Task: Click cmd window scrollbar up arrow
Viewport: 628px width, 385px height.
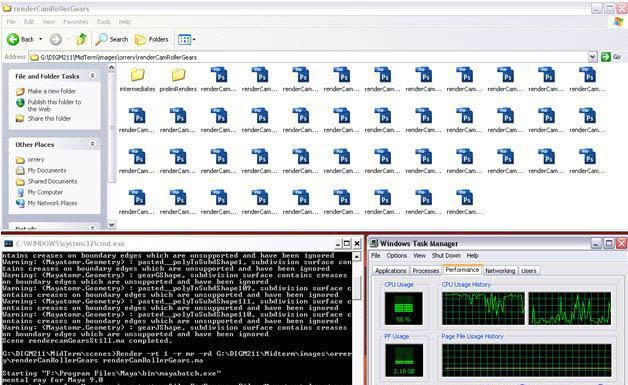Action: tap(357, 256)
